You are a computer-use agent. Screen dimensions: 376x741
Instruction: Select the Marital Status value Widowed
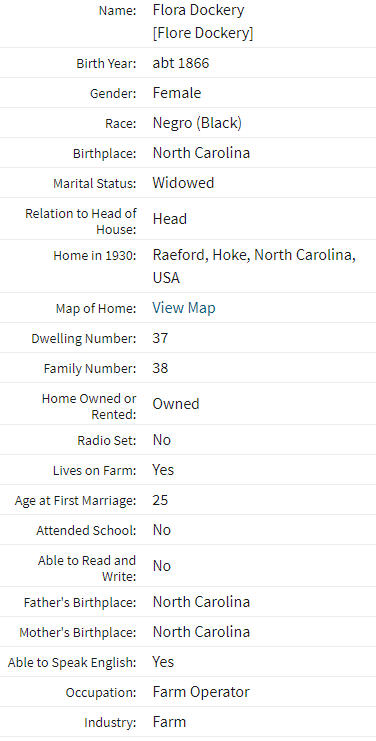[183, 183]
